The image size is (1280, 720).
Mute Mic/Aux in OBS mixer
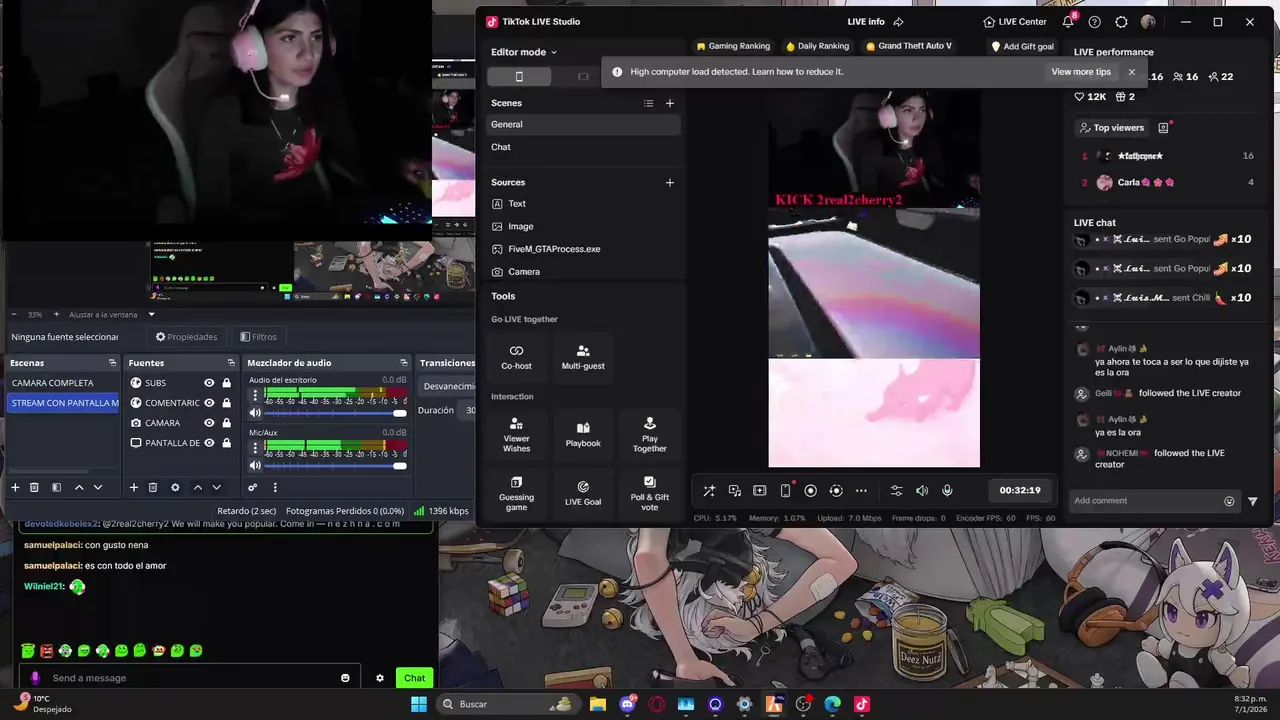pos(255,465)
